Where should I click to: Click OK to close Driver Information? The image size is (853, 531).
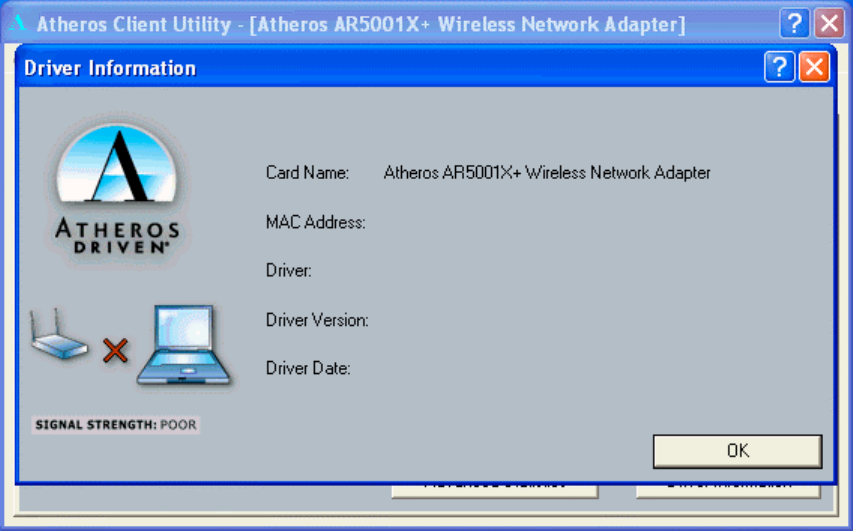737,451
